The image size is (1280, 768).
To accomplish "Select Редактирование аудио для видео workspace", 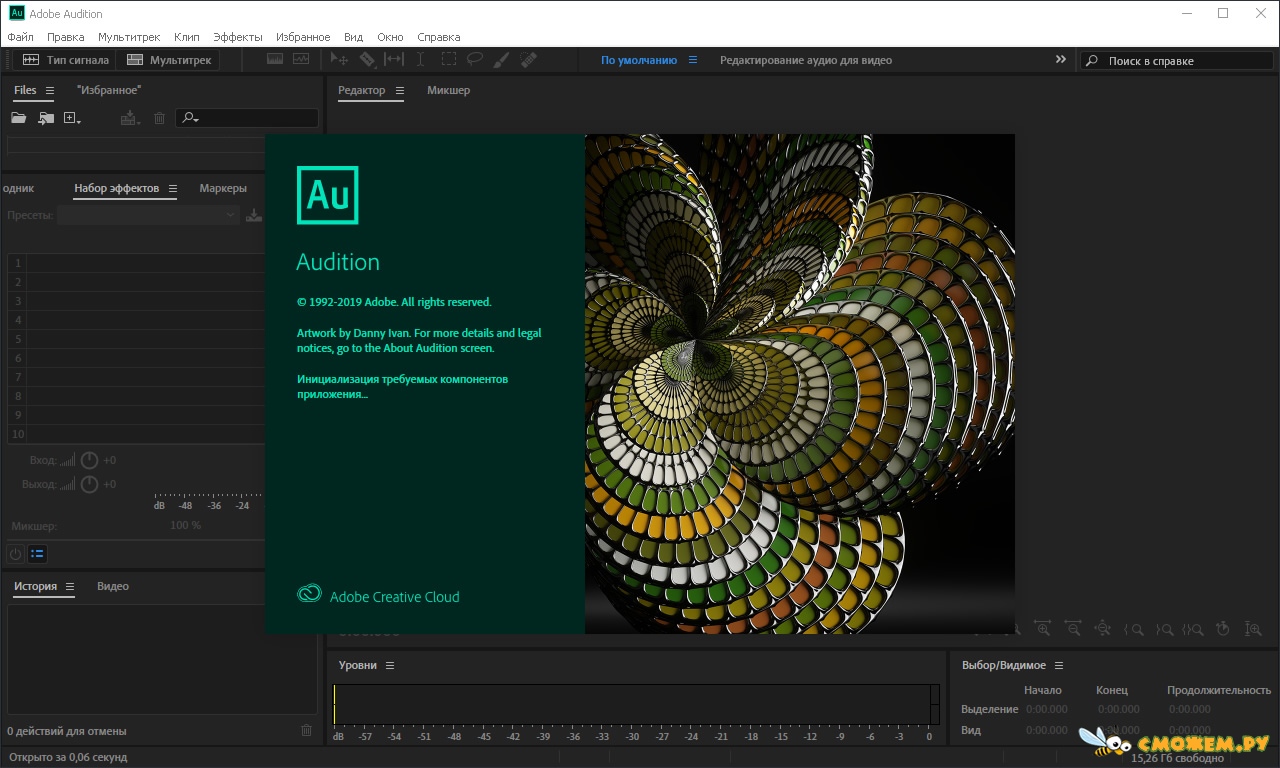I will [x=806, y=60].
